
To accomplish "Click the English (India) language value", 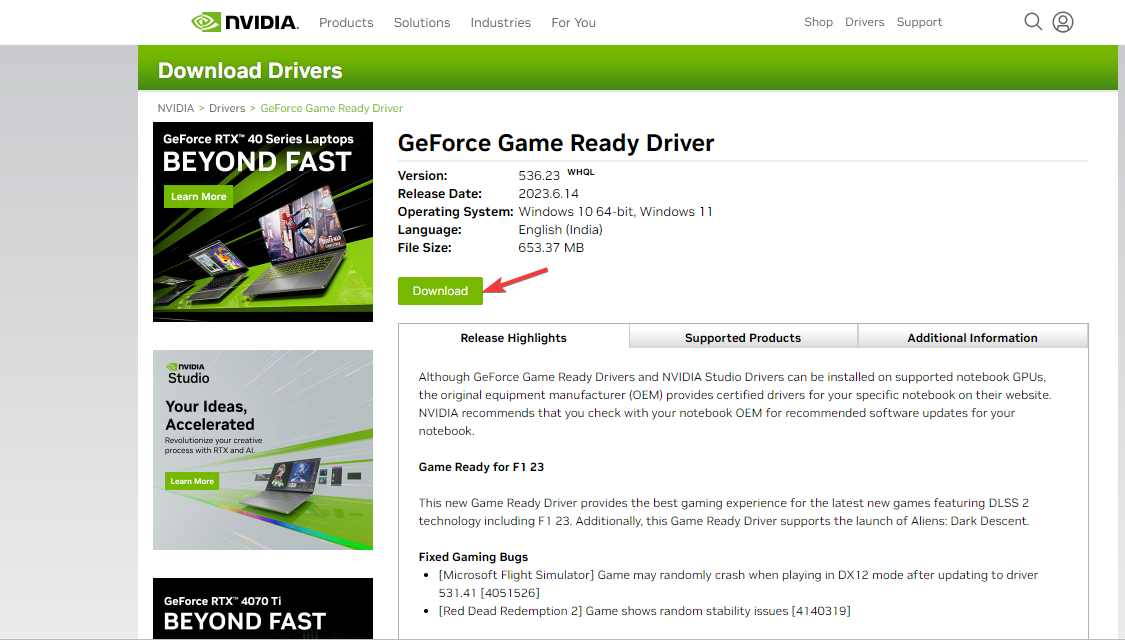I will tap(560, 230).
